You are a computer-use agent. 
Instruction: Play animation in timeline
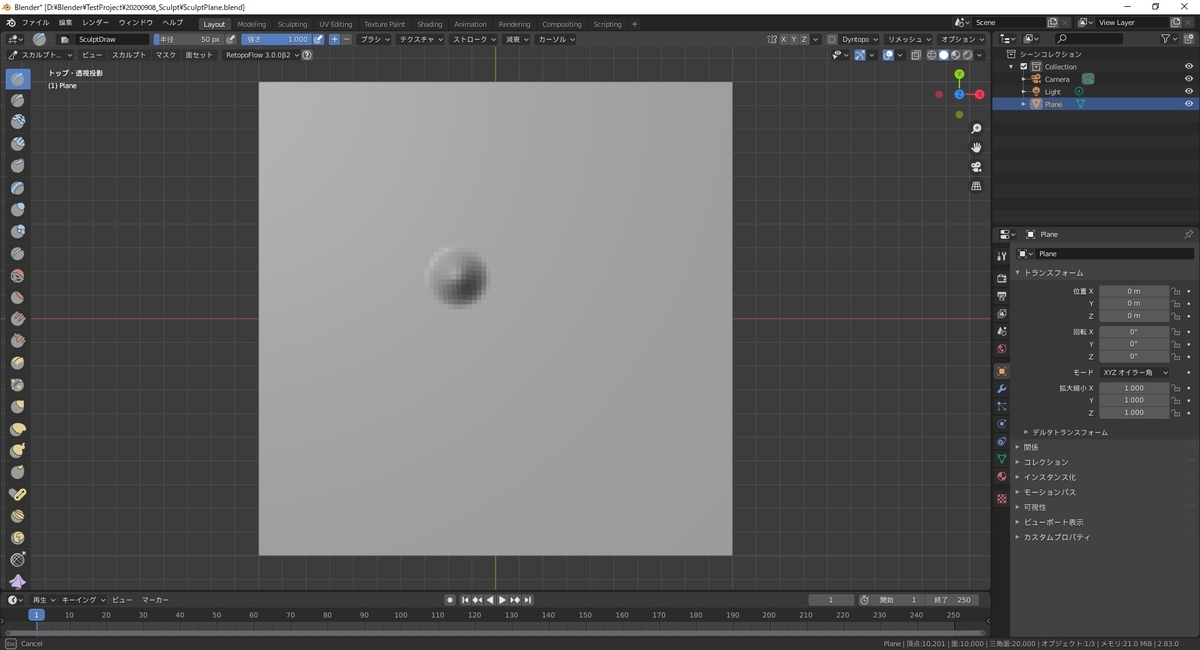point(502,600)
